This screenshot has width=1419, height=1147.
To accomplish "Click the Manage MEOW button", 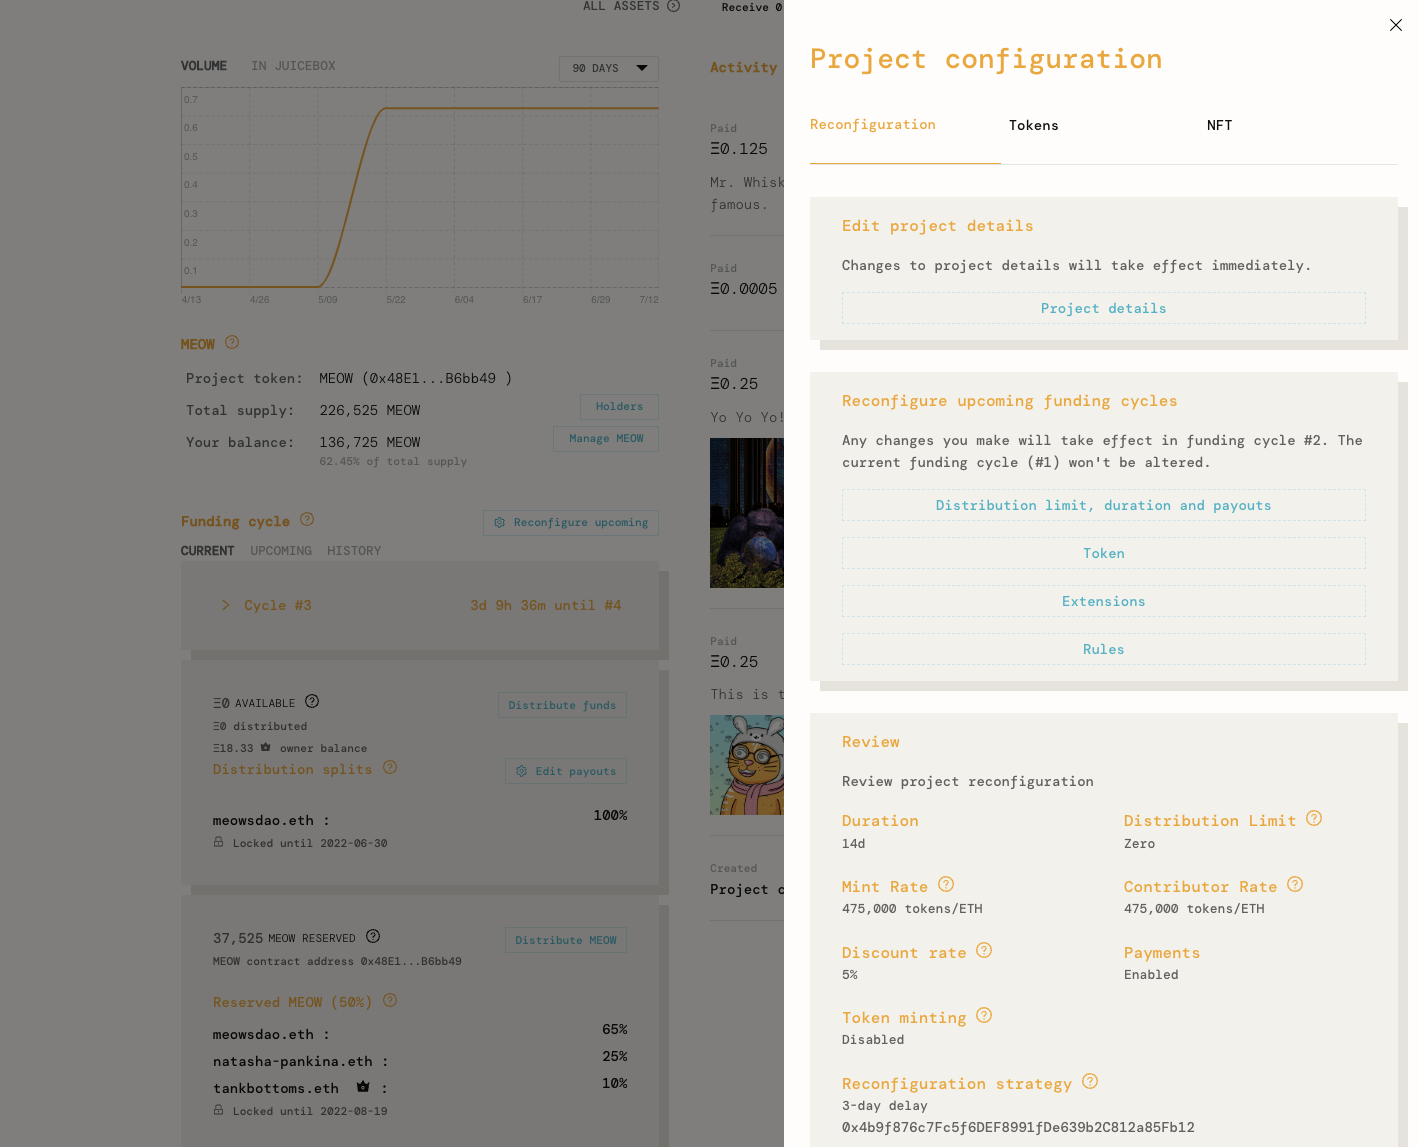I will 606,439.
